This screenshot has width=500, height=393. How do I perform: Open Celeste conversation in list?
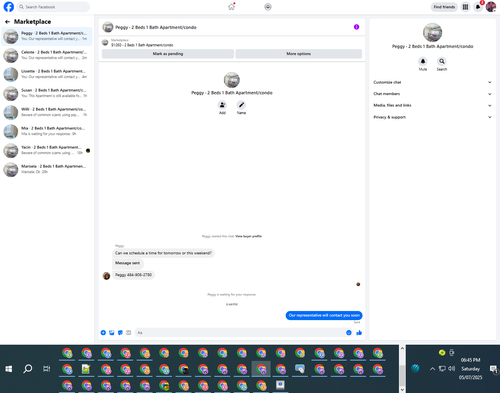pyautogui.click(x=47, y=55)
